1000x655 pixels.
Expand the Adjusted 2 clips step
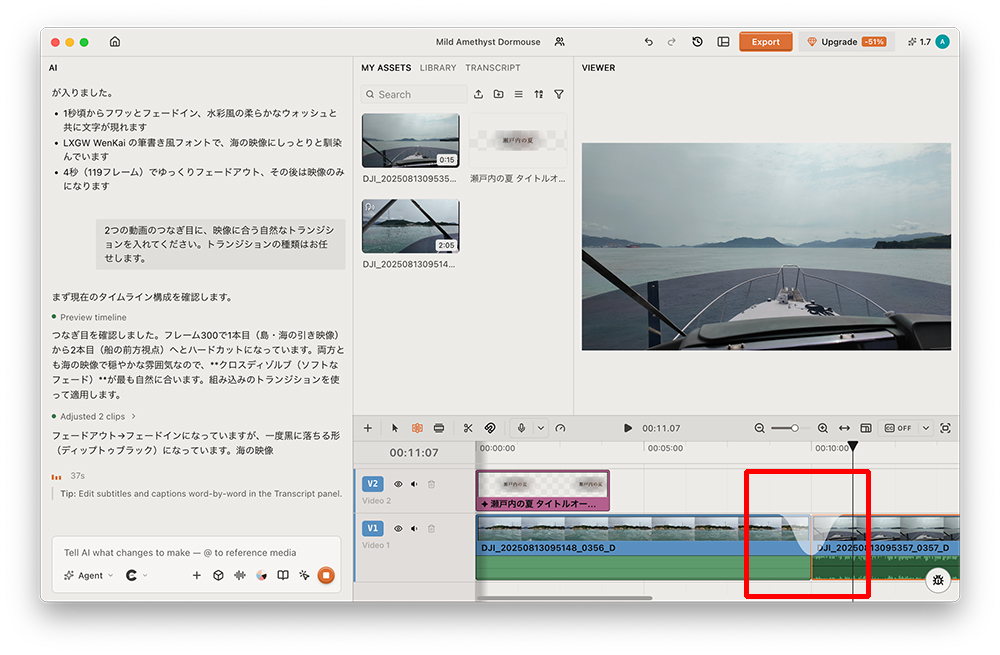click(93, 416)
